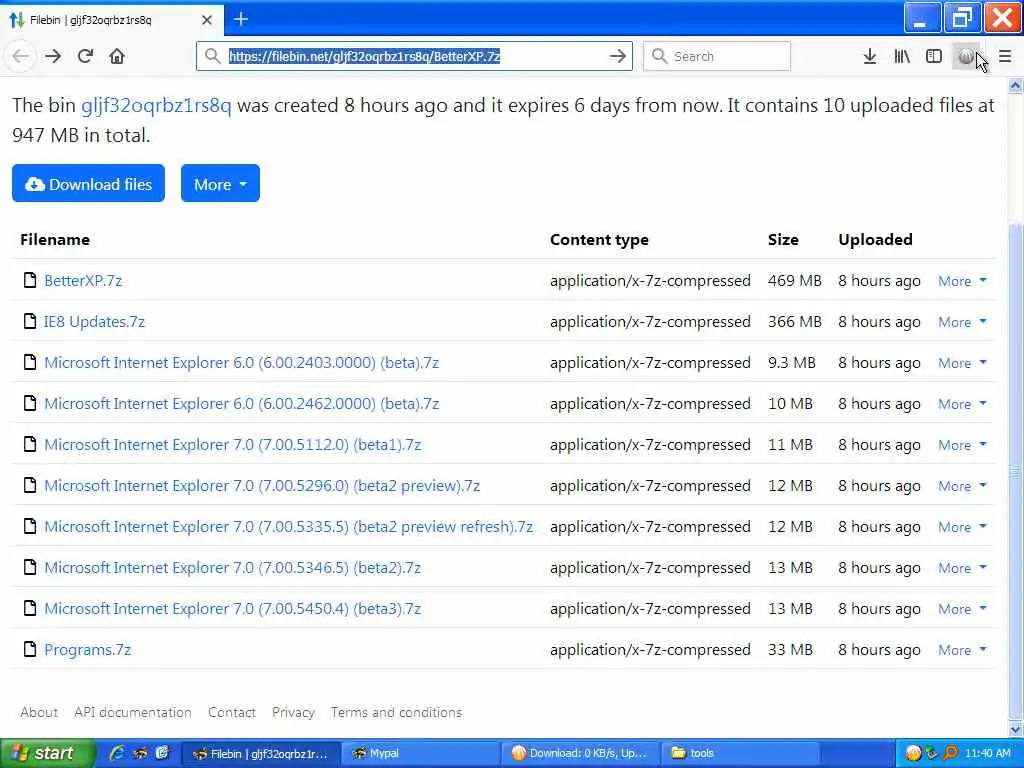1024x768 pixels.
Task: Switch to Filebin taskbar window button
Action: tap(260, 753)
